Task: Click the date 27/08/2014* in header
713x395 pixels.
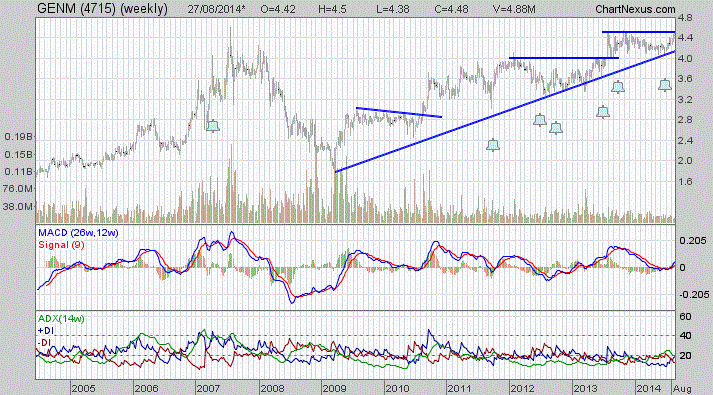Action: (x=216, y=9)
